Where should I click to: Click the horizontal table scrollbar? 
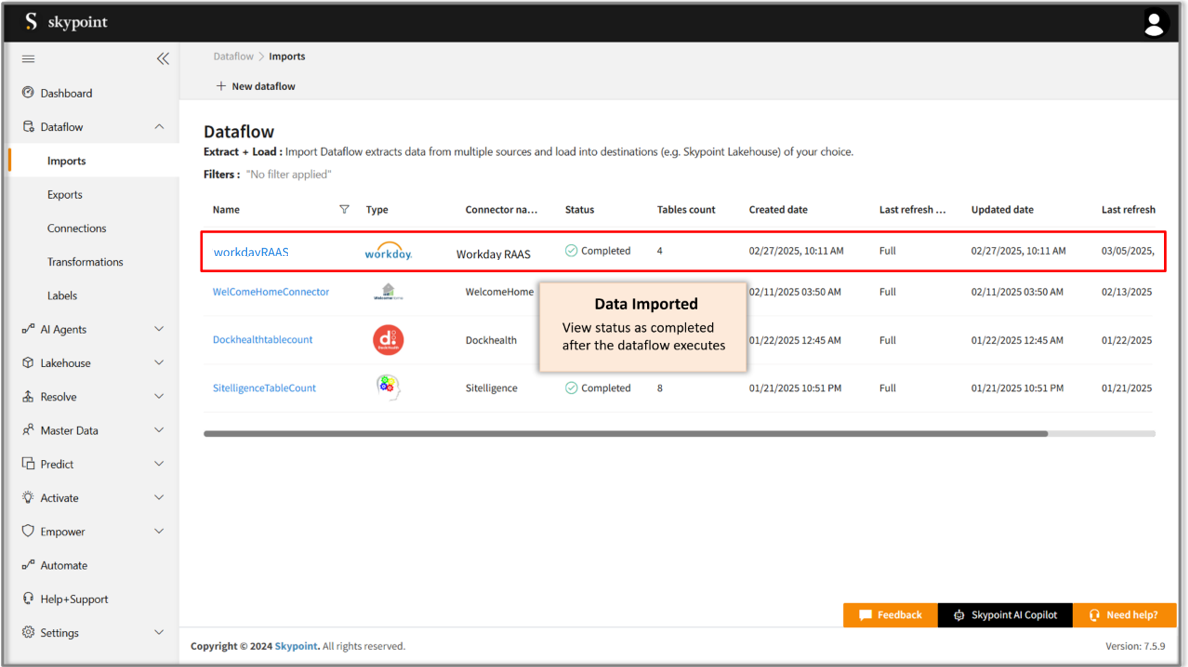(625, 434)
